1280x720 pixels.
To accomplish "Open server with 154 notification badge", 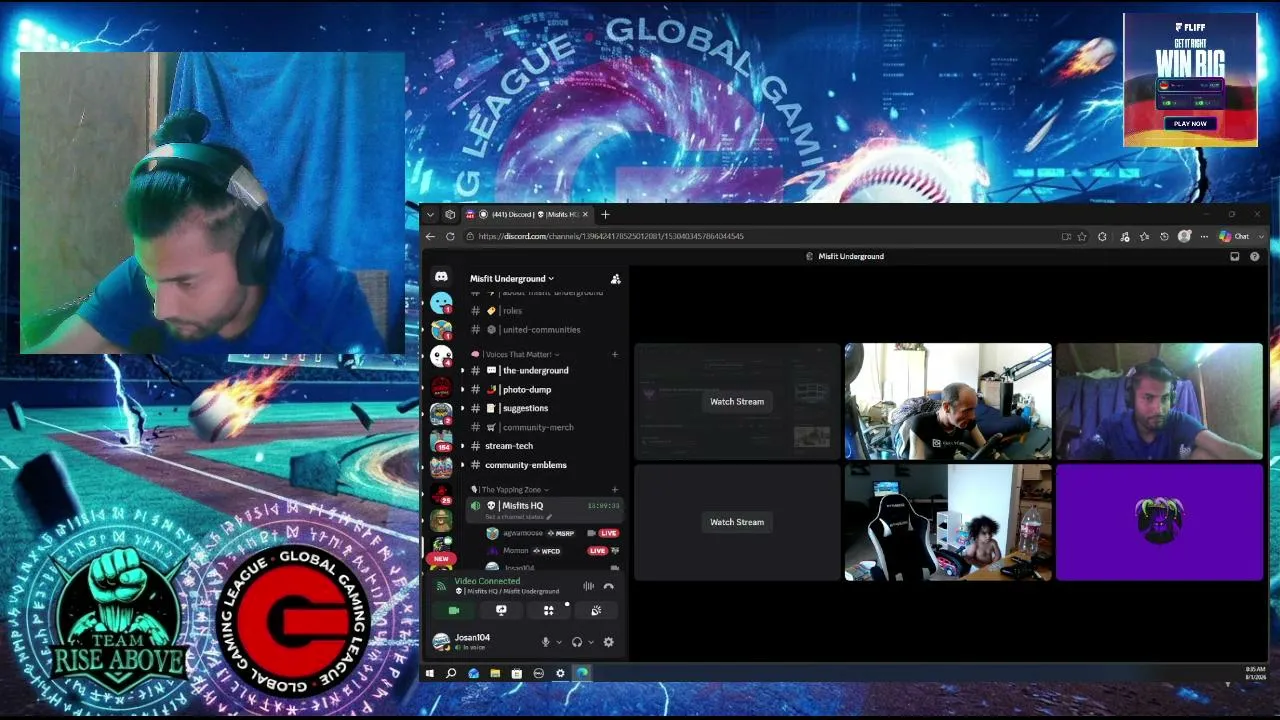I will pos(441,441).
